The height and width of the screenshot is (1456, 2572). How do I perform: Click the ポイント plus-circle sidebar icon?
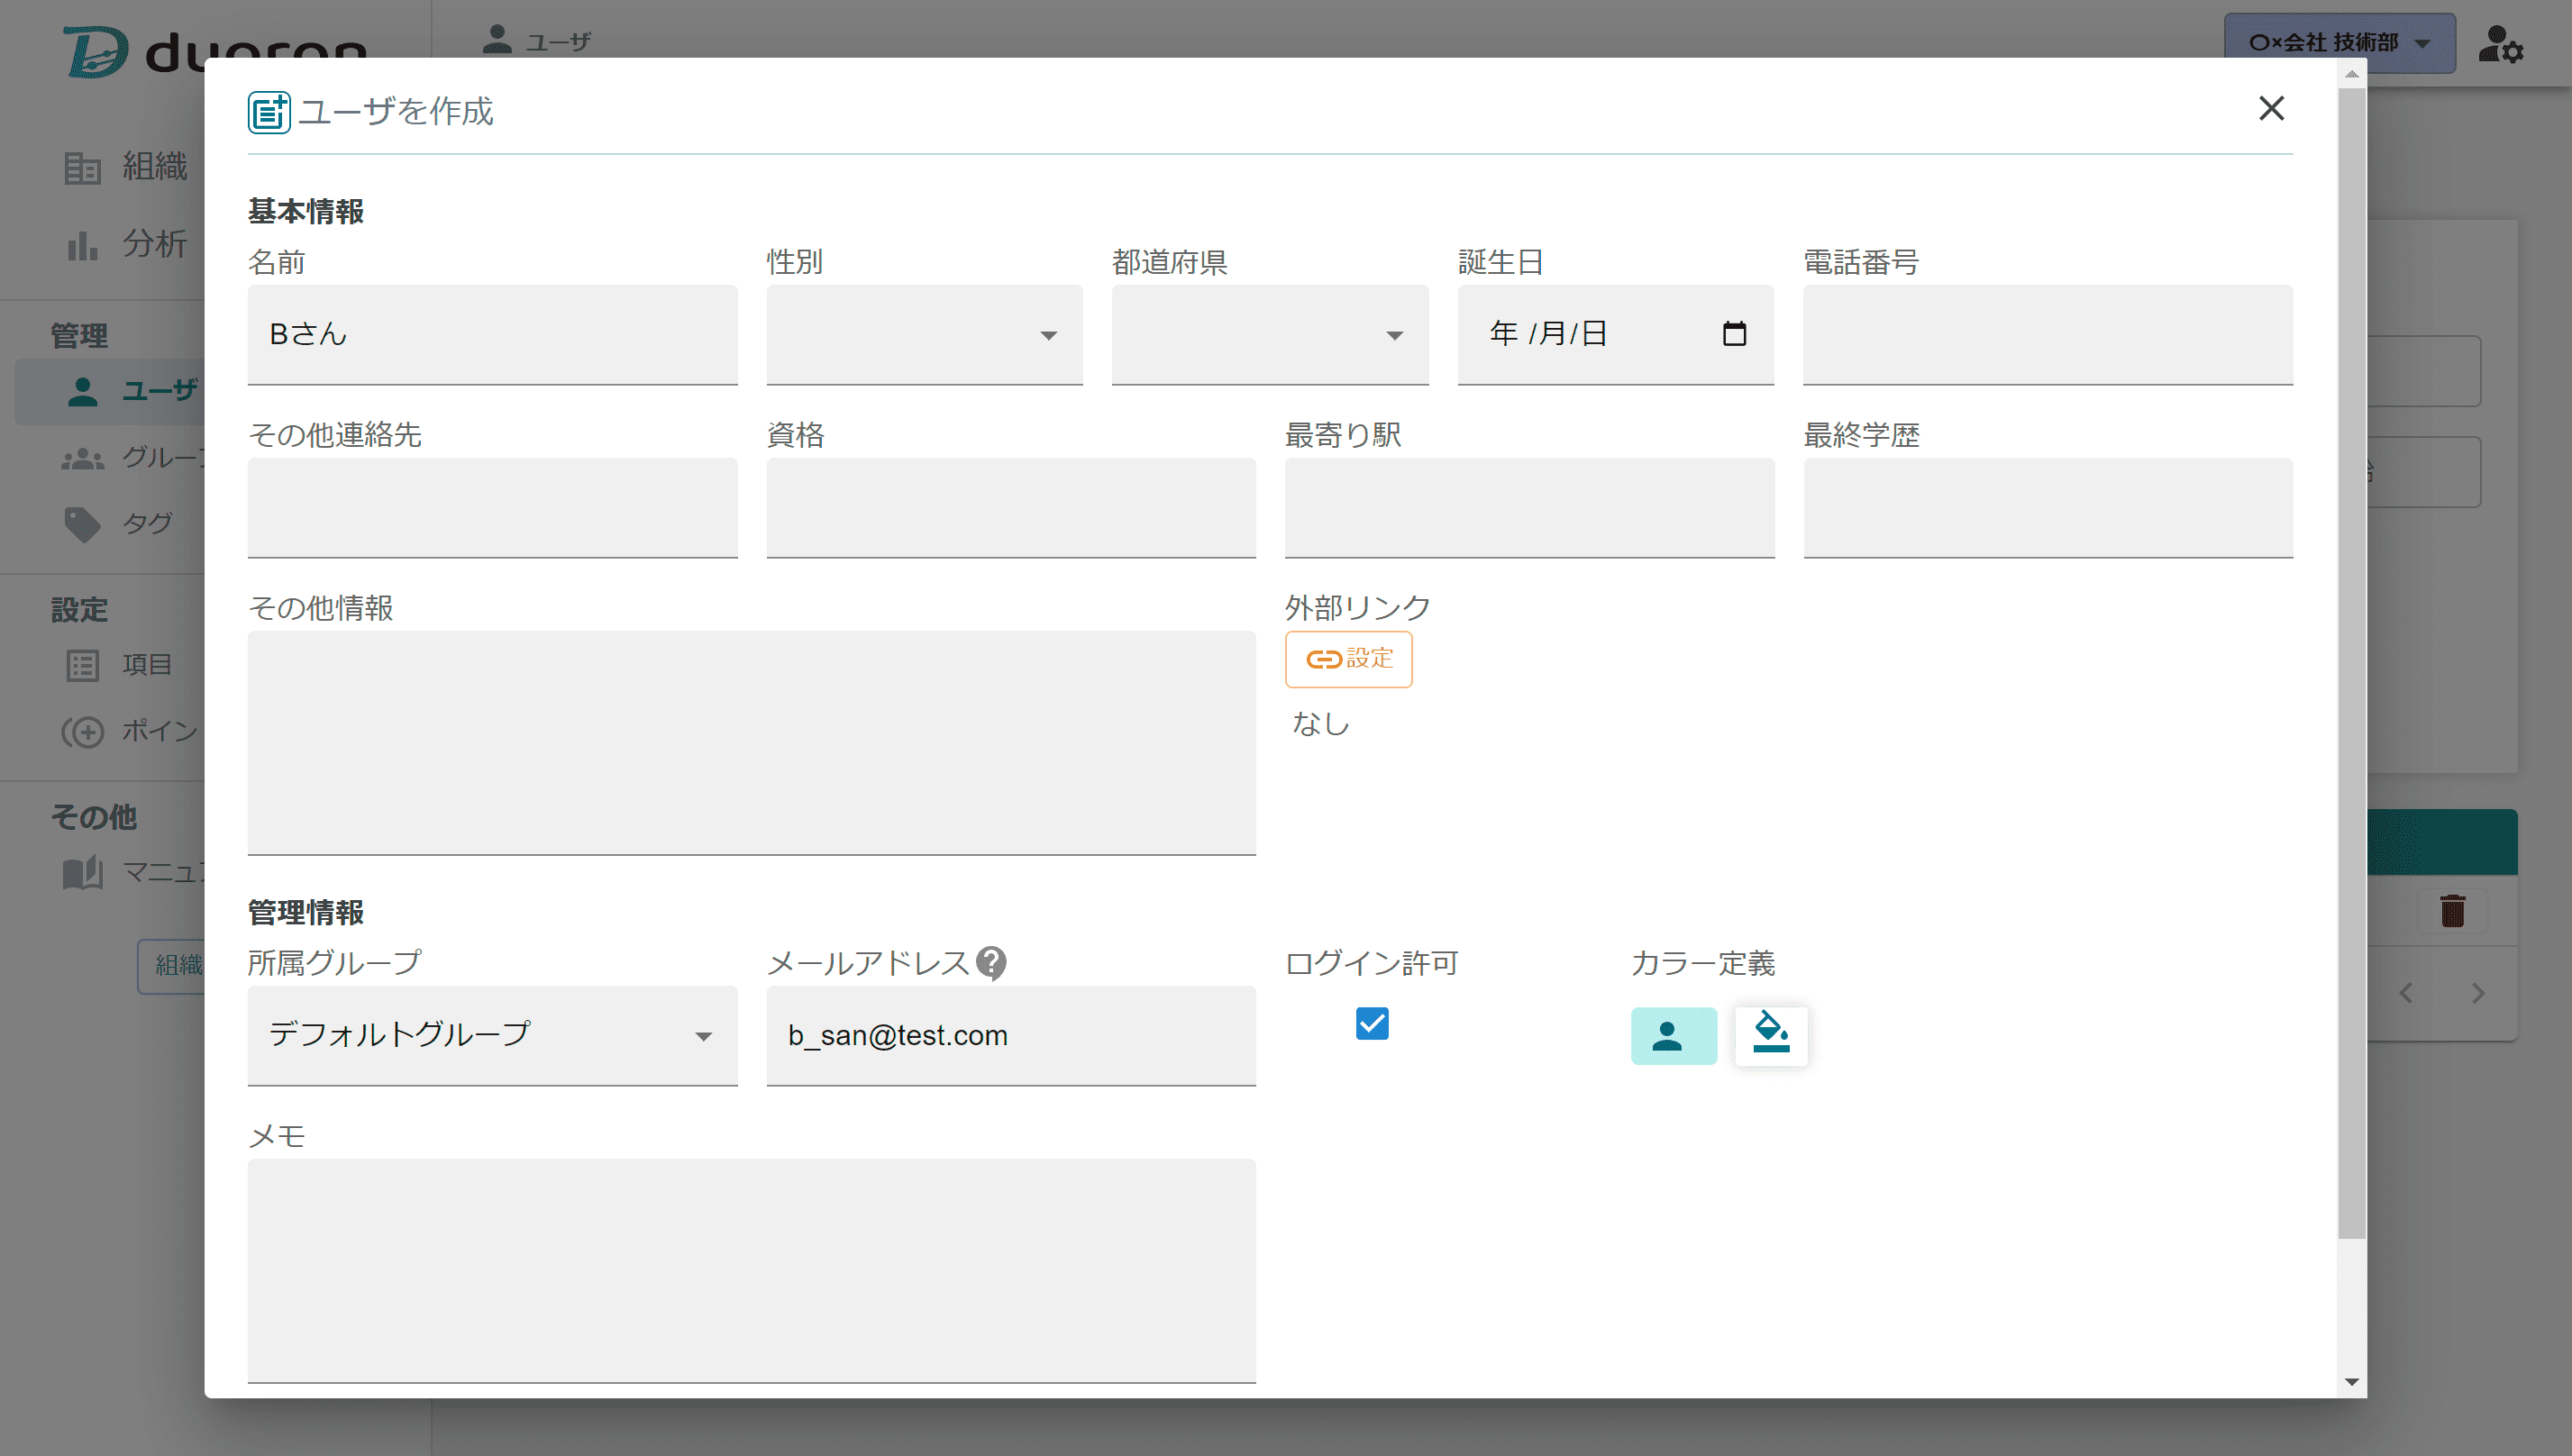[x=82, y=732]
